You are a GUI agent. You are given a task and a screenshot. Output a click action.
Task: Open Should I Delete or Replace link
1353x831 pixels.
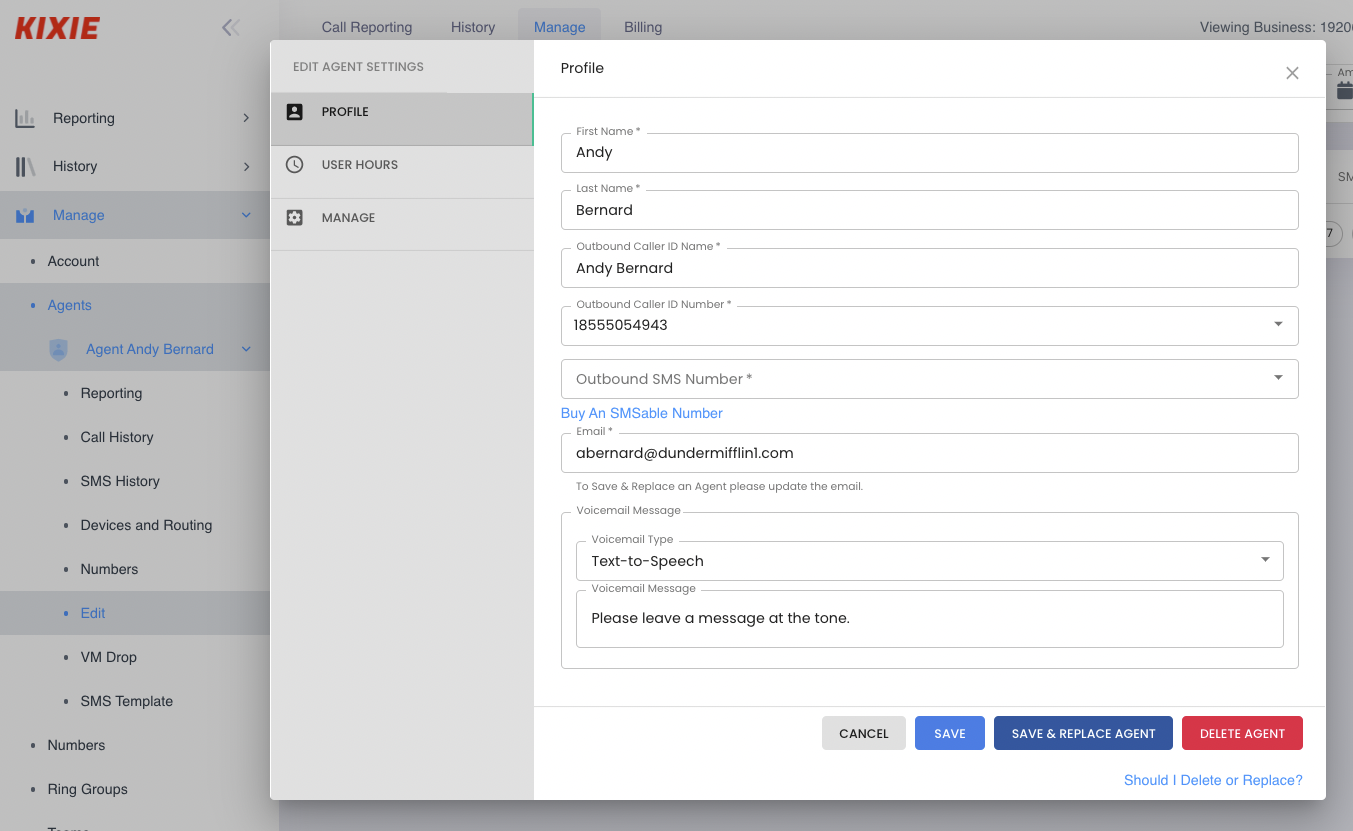coord(1213,780)
